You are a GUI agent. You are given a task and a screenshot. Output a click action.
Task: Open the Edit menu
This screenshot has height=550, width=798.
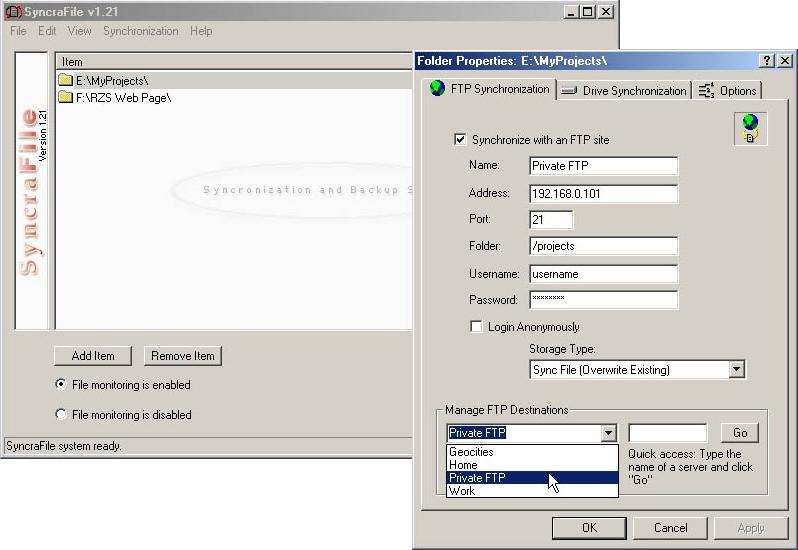coord(47,31)
